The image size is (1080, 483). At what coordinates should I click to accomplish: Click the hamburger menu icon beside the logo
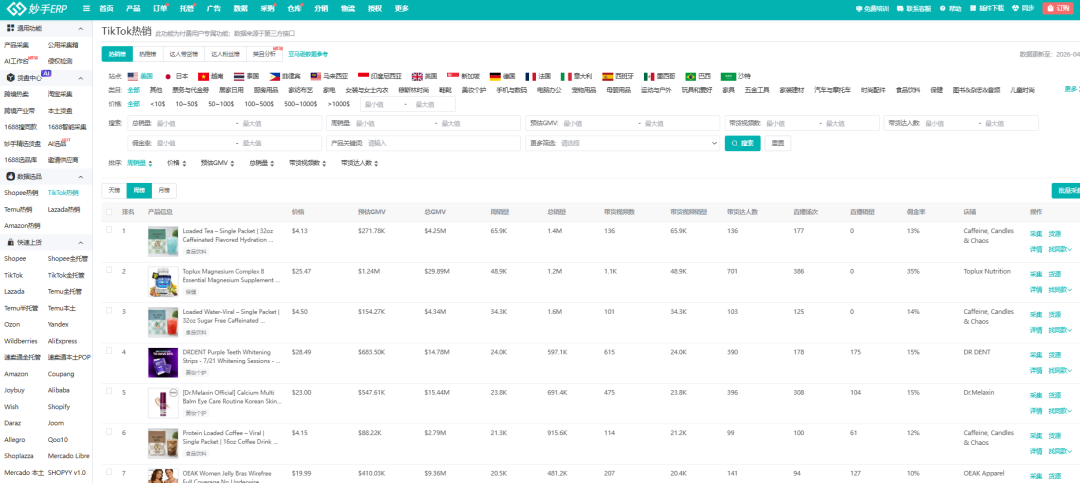coord(86,8)
